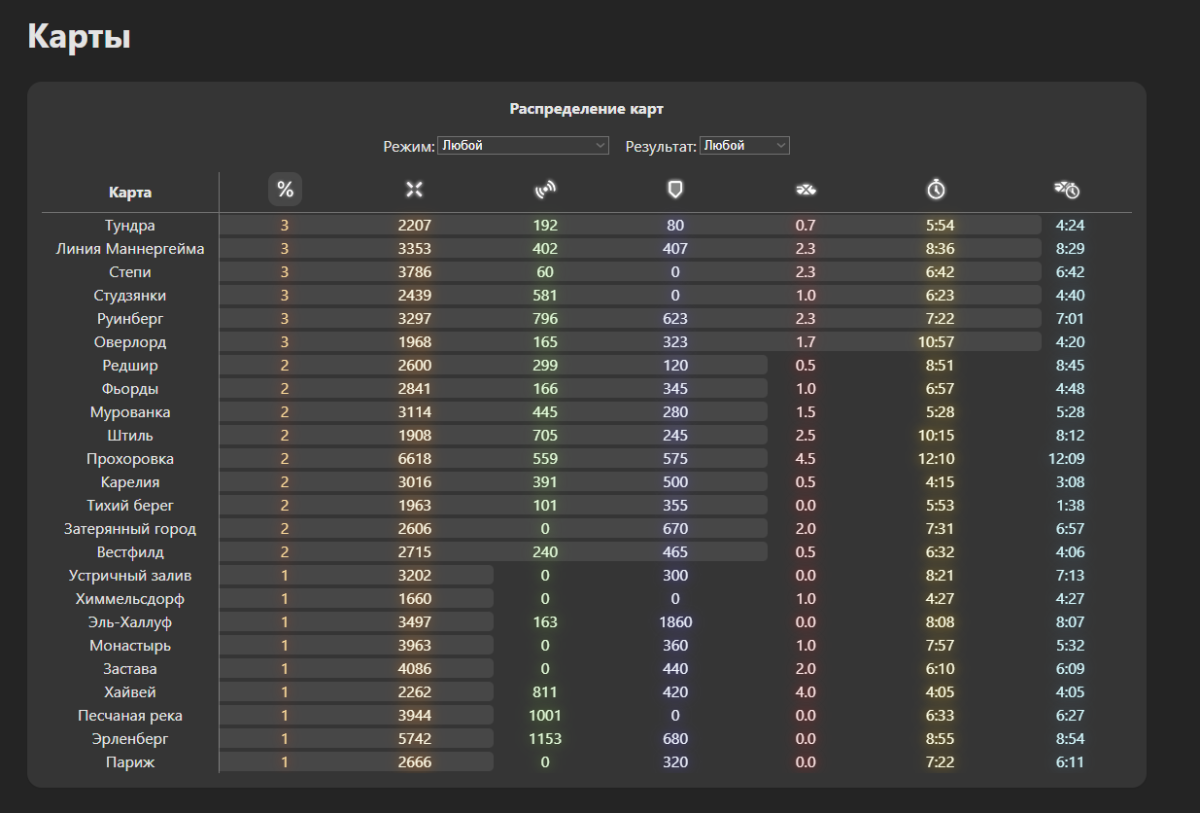Click the Оверлорд map name
Image resolution: width=1200 pixels, height=813 pixels.
[130, 342]
